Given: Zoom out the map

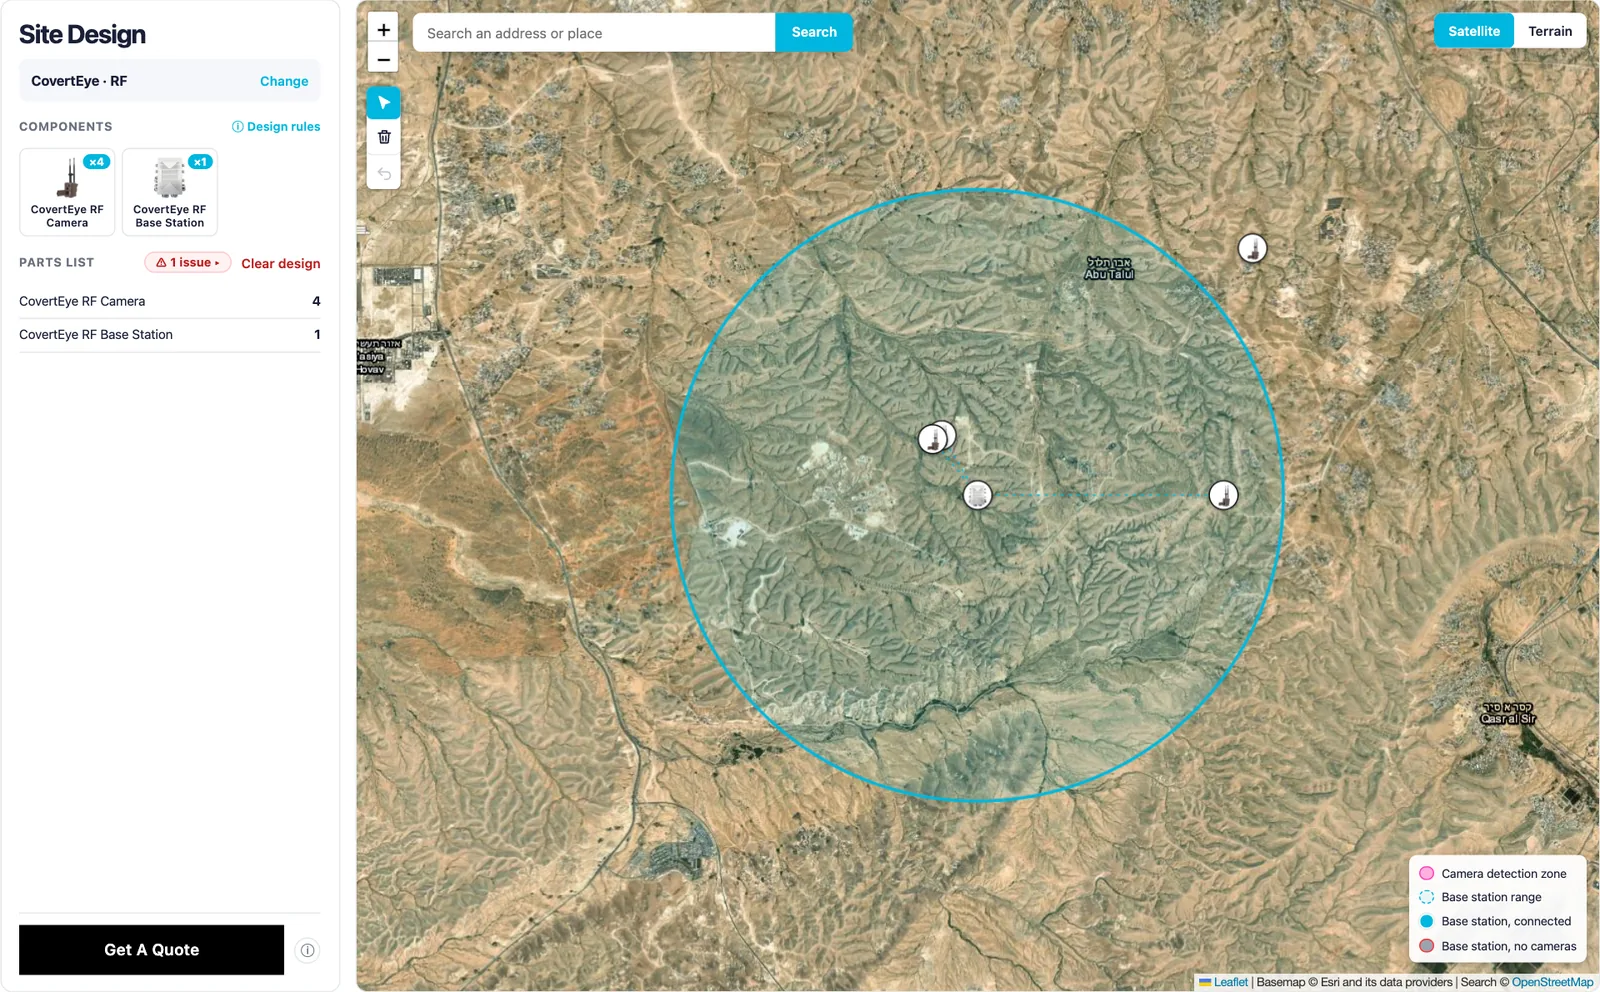Looking at the screenshot, I should tap(383, 59).
